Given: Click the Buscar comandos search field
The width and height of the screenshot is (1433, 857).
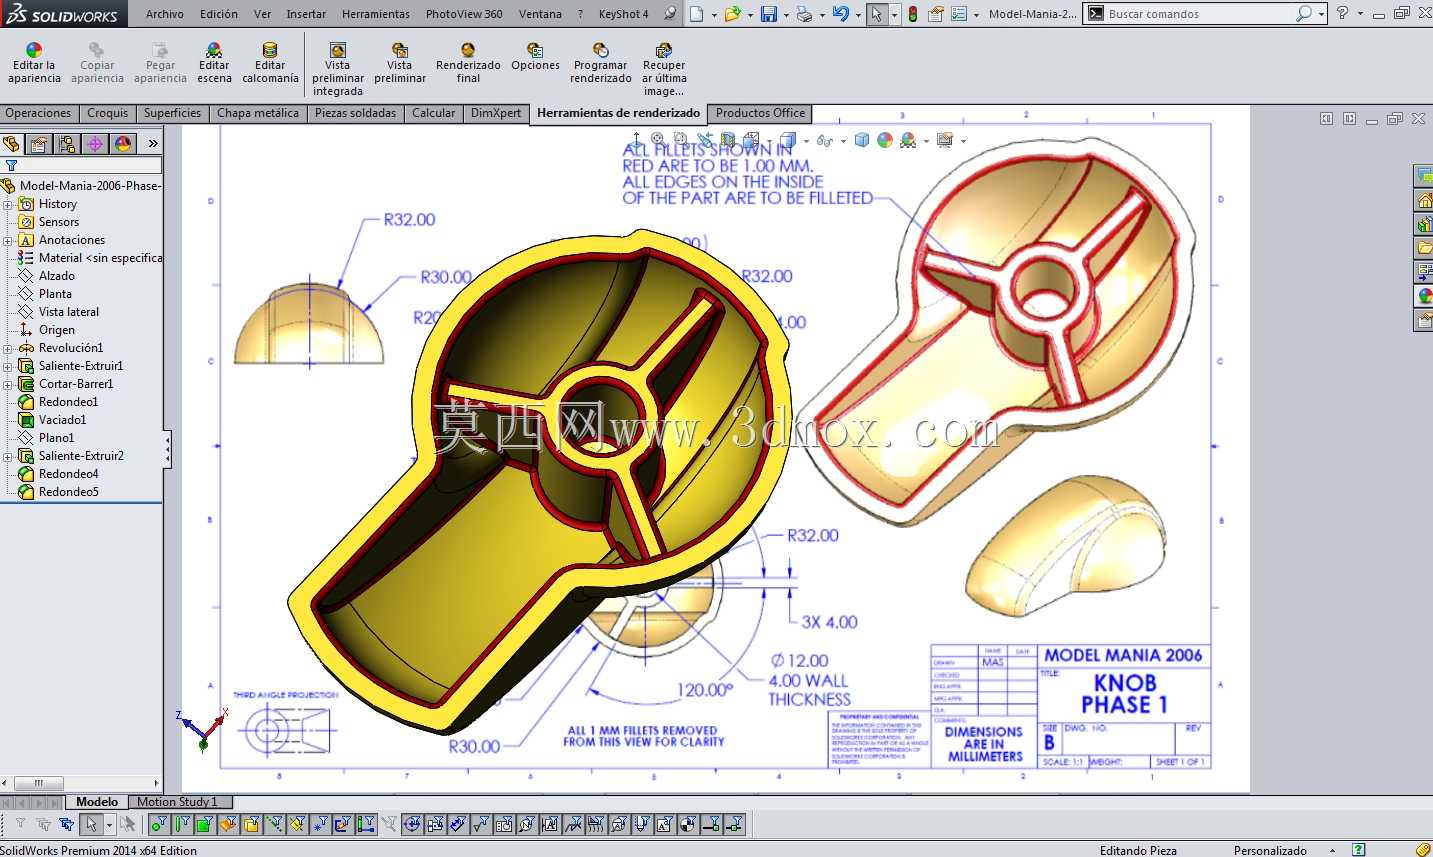Looking at the screenshot, I should tap(1198, 14).
